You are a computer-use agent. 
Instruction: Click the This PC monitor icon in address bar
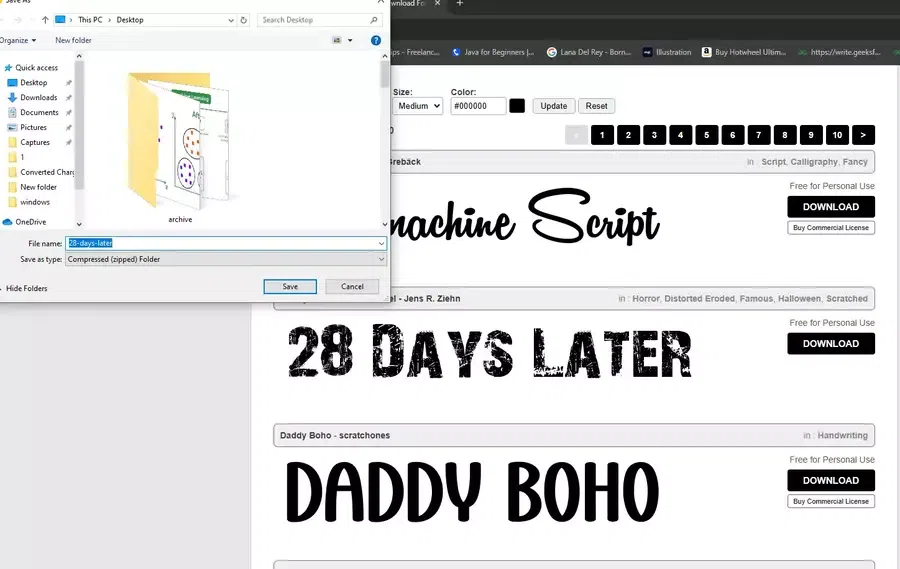pyautogui.click(x=60, y=20)
